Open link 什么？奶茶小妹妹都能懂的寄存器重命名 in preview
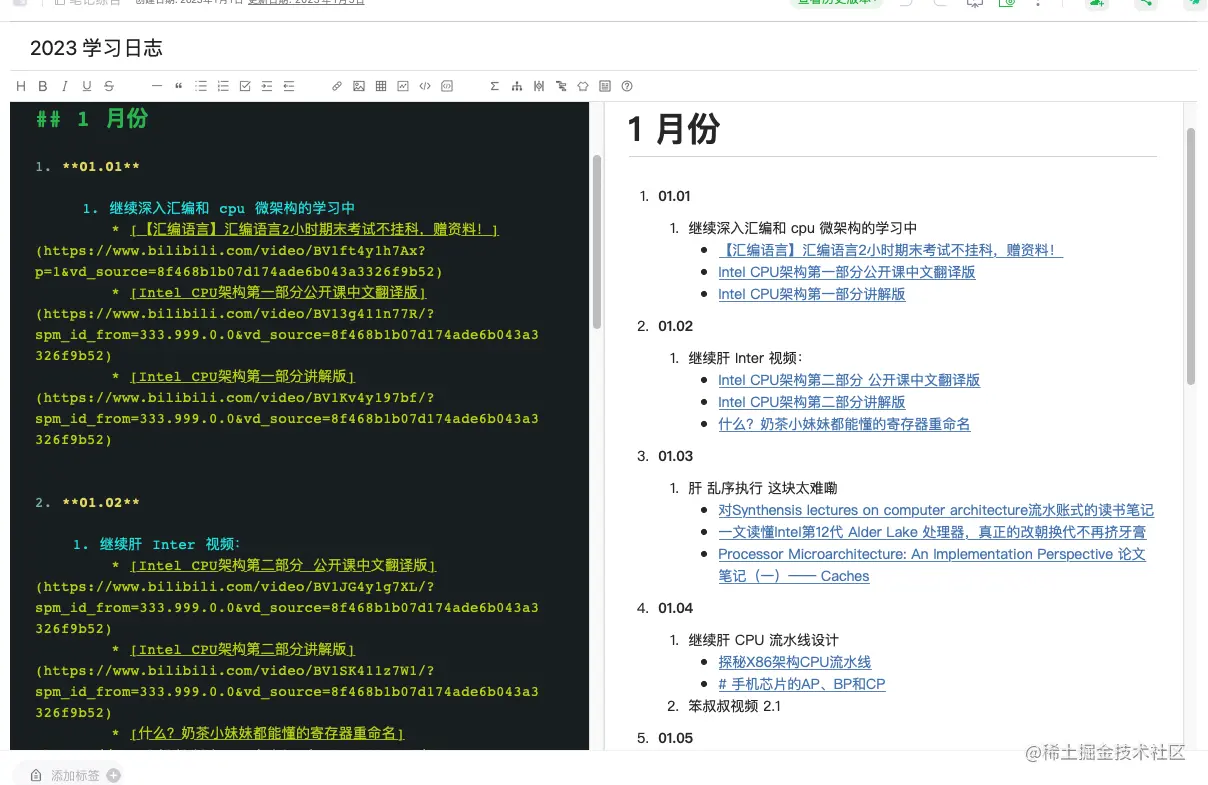This screenshot has width=1208, height=785. click(x=844, y=424)
